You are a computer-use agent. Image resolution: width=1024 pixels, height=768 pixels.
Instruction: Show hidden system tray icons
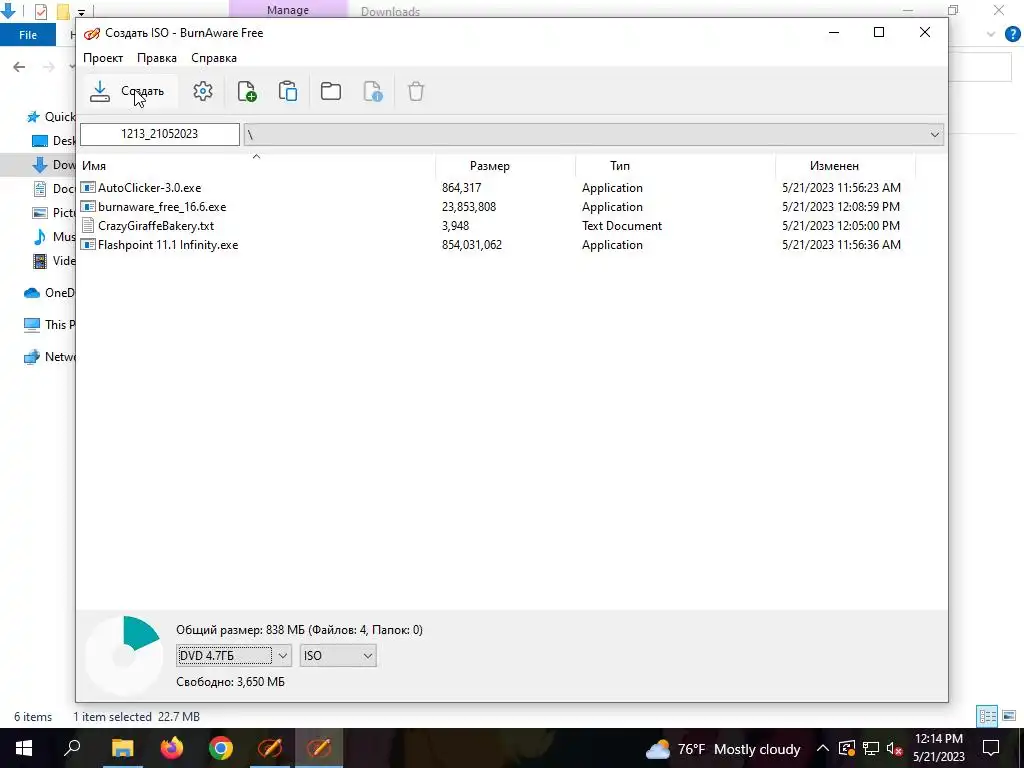[x=823, y=749]
